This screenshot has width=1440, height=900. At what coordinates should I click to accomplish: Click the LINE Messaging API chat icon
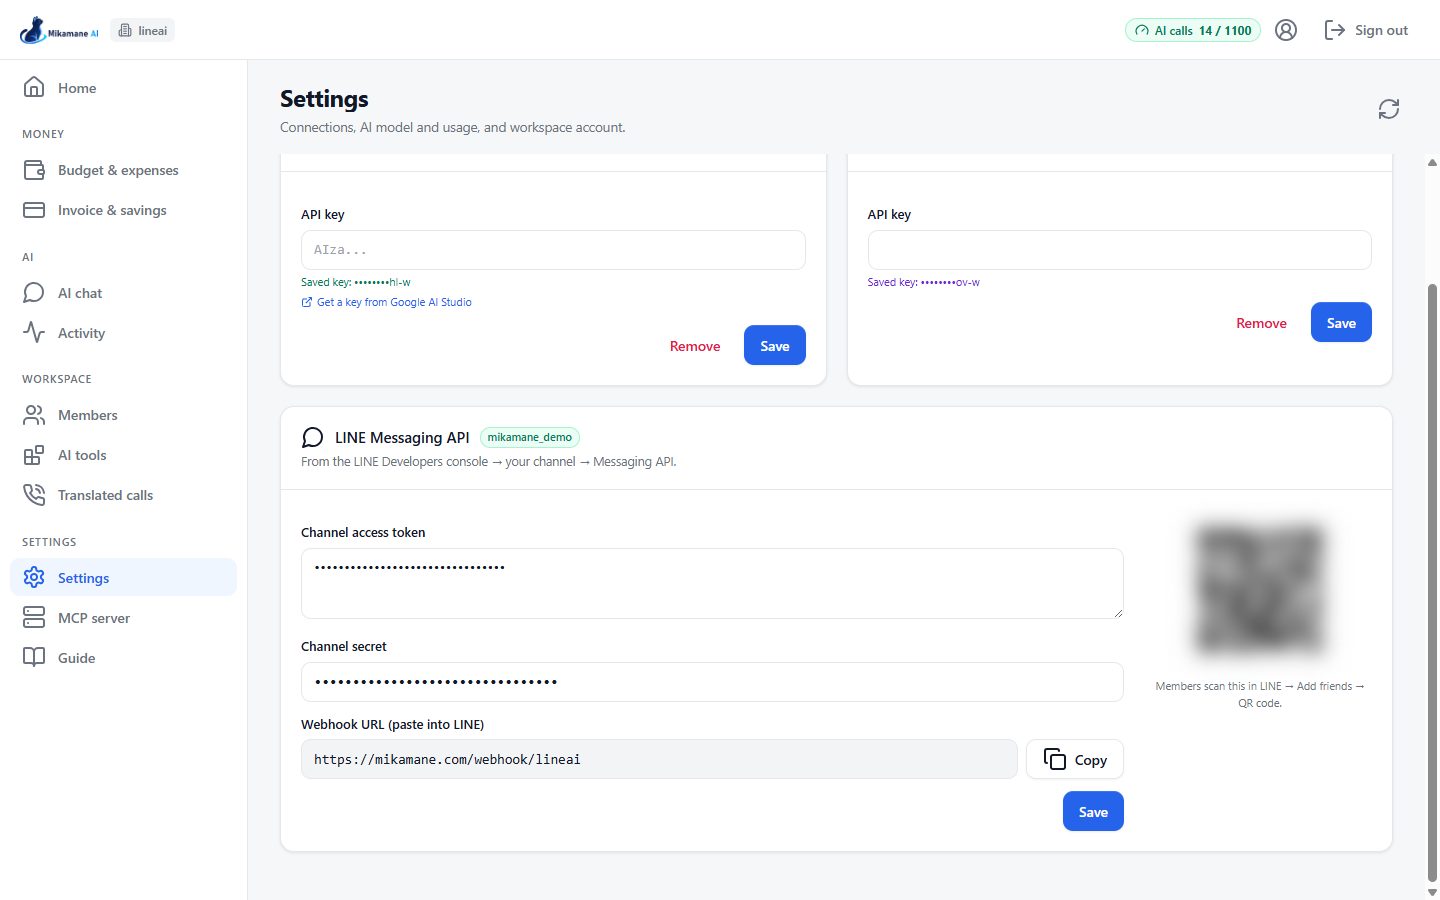click(313, 438)
